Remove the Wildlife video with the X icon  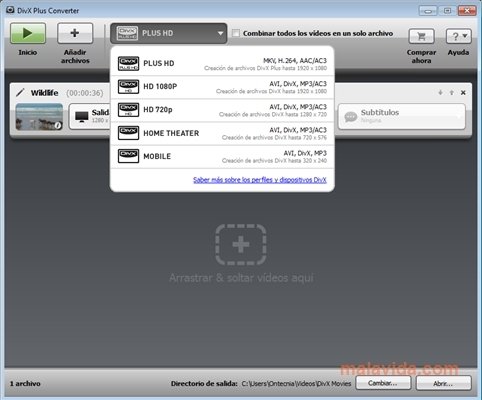click(463, 93)
